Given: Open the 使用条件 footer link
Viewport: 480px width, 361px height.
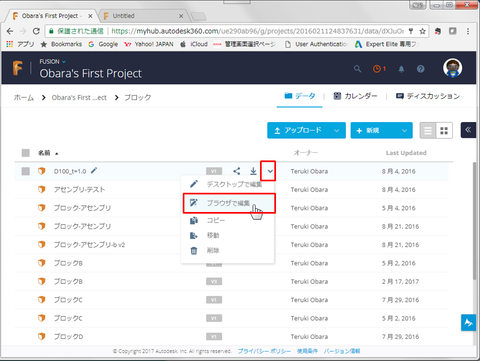Looking at the screenshot, I should [x=307, y=351].
